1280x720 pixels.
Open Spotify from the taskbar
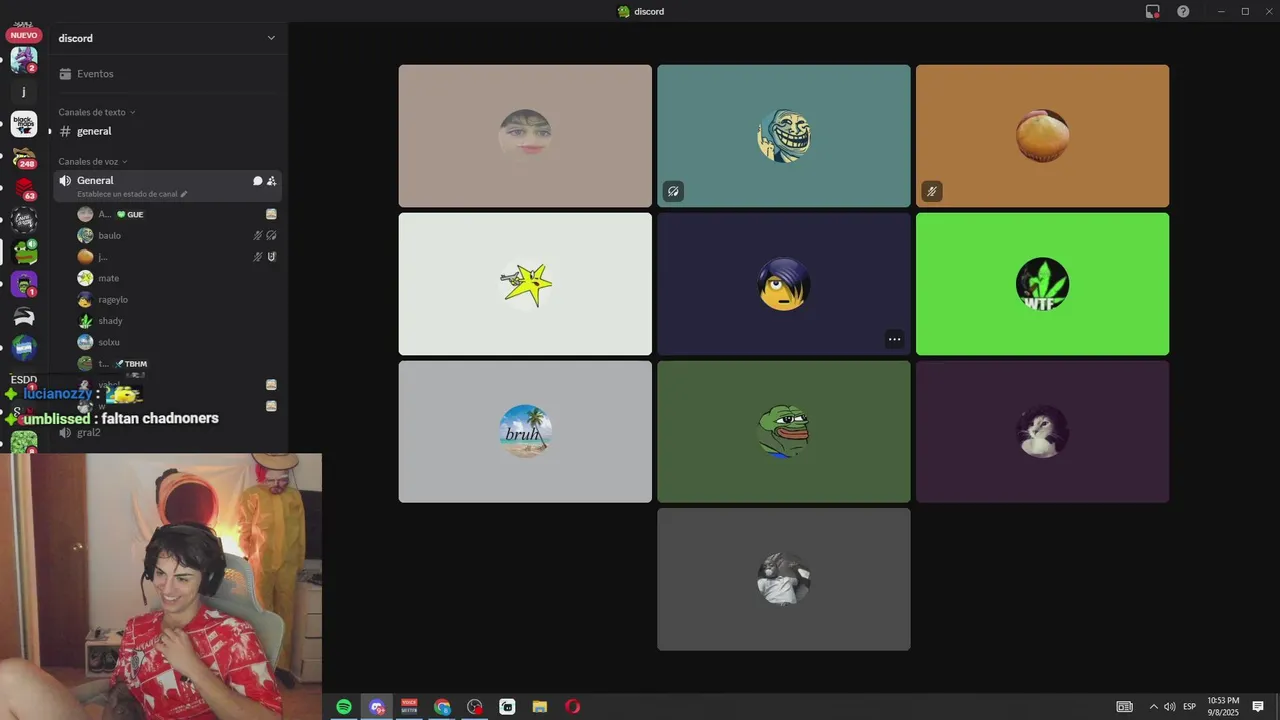[x=344, y=707]
